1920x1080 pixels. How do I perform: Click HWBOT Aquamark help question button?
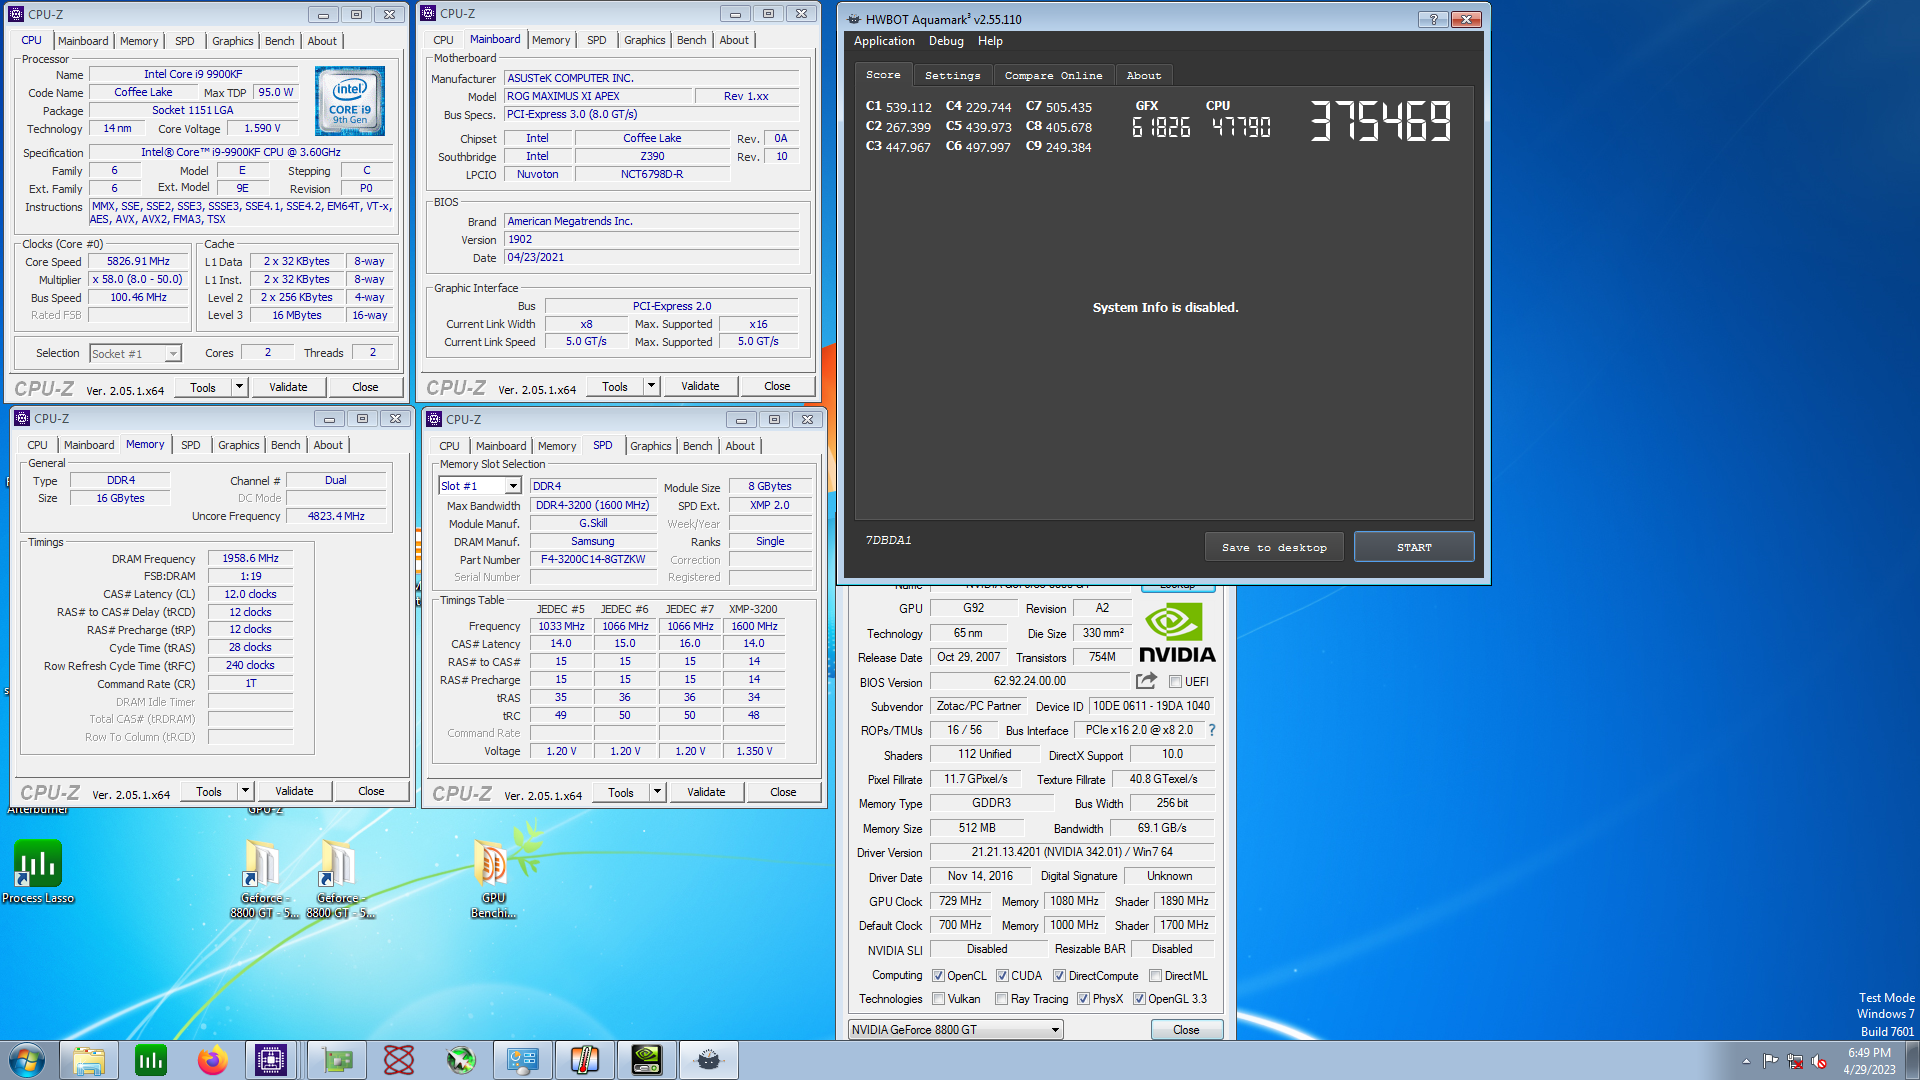pyautogui.click(x=1433, y=19)
